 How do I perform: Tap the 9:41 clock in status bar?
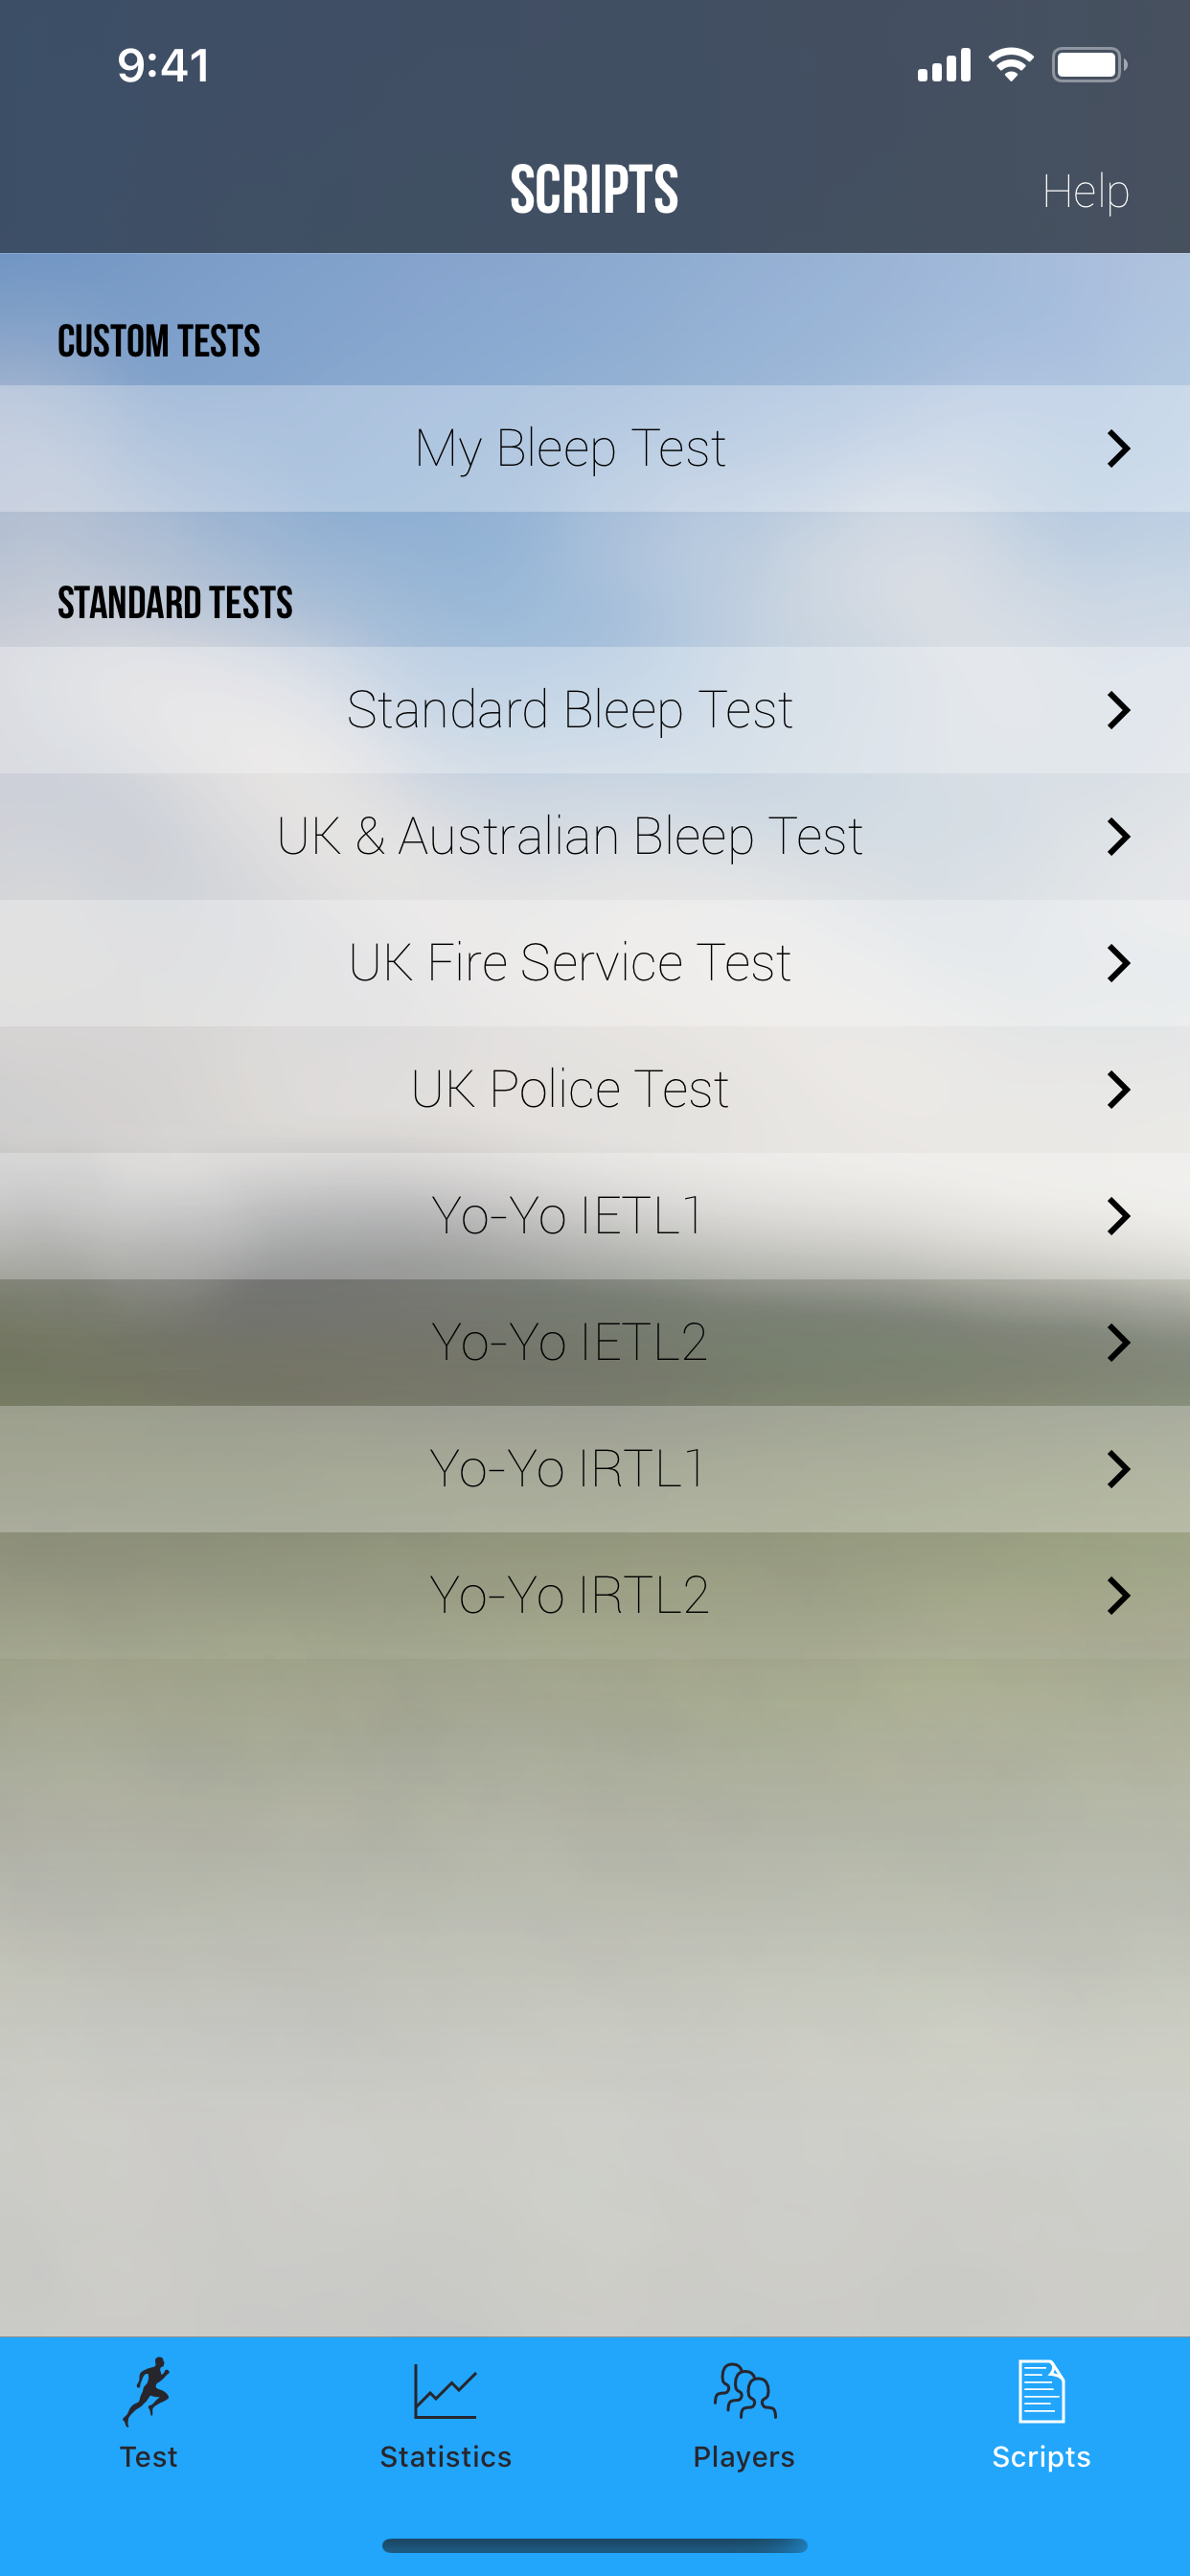(x=163, y=66)
